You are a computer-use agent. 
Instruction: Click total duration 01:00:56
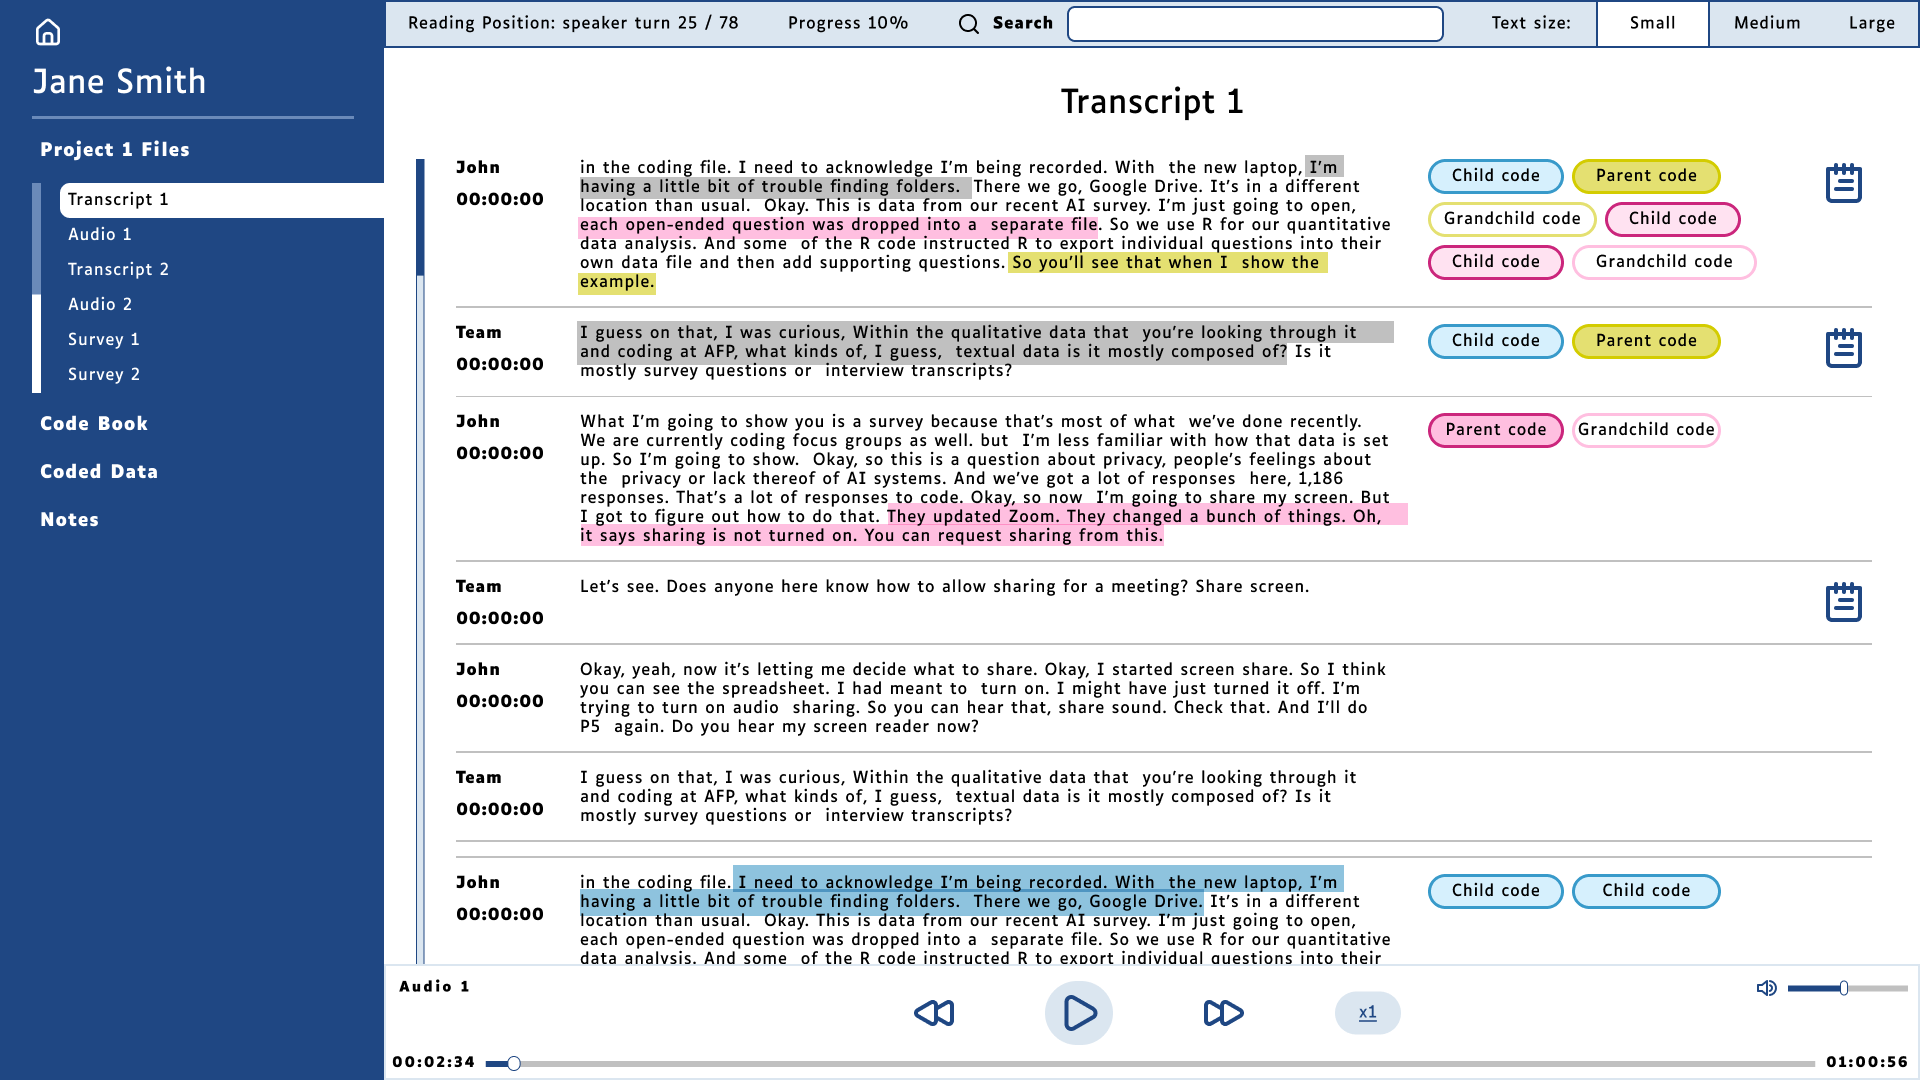point(1867,1062)
